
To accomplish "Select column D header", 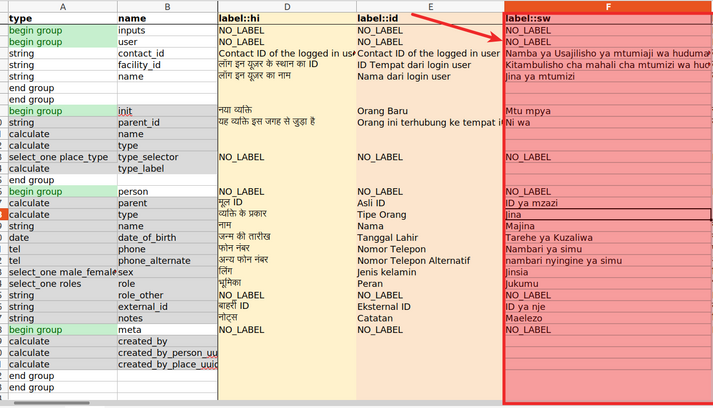I will 287,6.
